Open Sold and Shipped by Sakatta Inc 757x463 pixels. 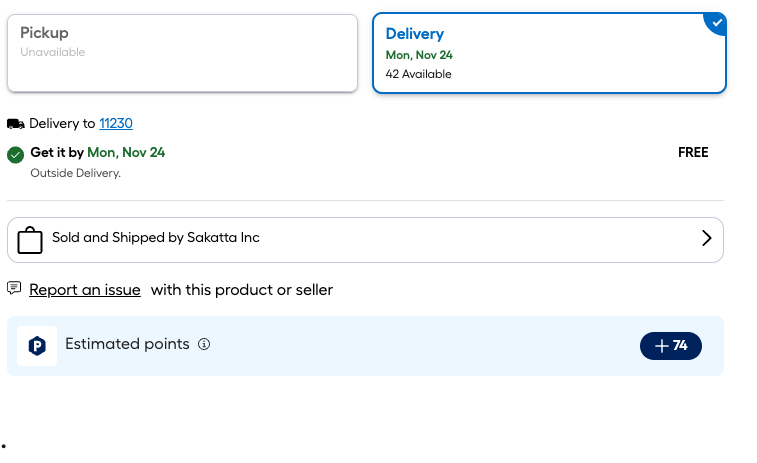(156, 238)
